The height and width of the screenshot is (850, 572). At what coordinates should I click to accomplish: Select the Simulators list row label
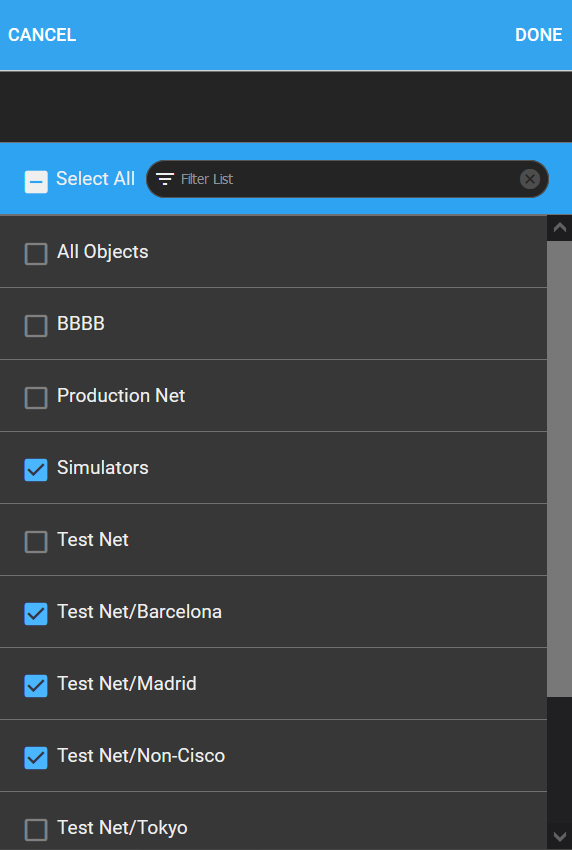click(x=102, y=468)
